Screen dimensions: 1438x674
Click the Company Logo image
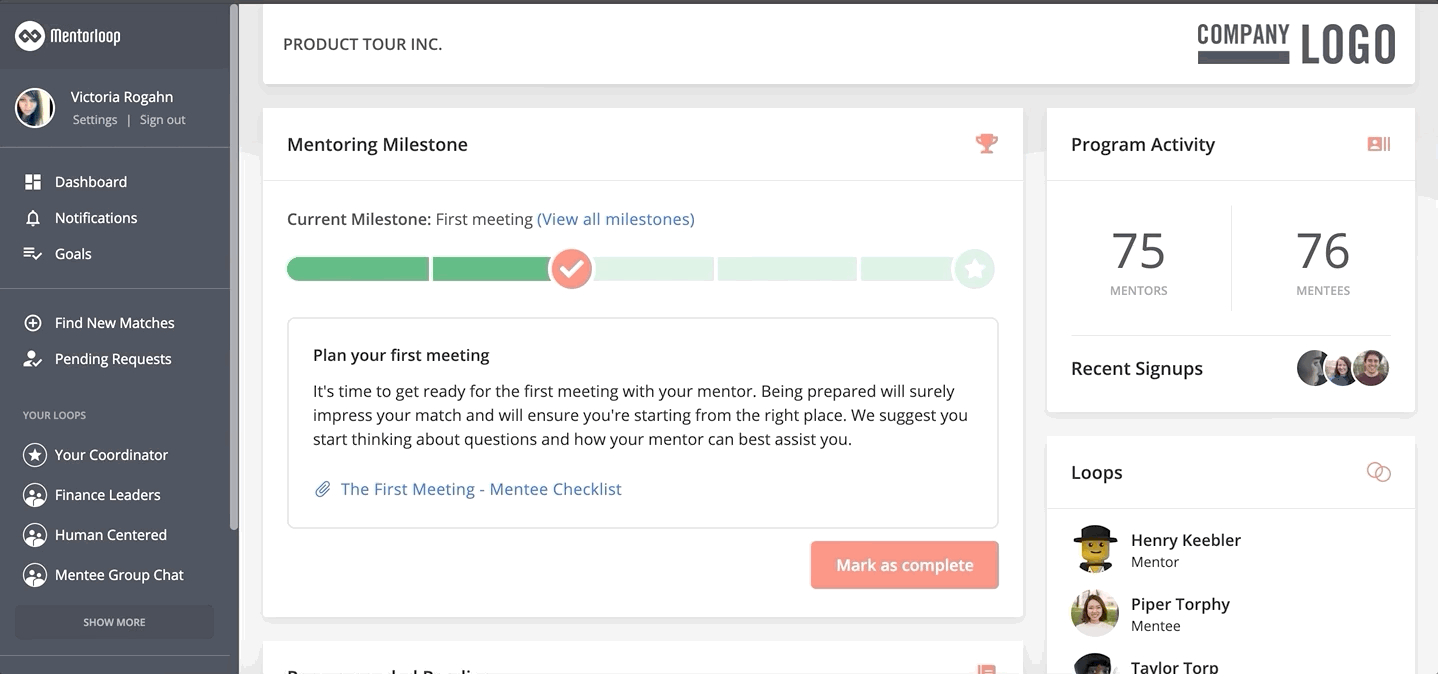click(x=1296, y=44)
